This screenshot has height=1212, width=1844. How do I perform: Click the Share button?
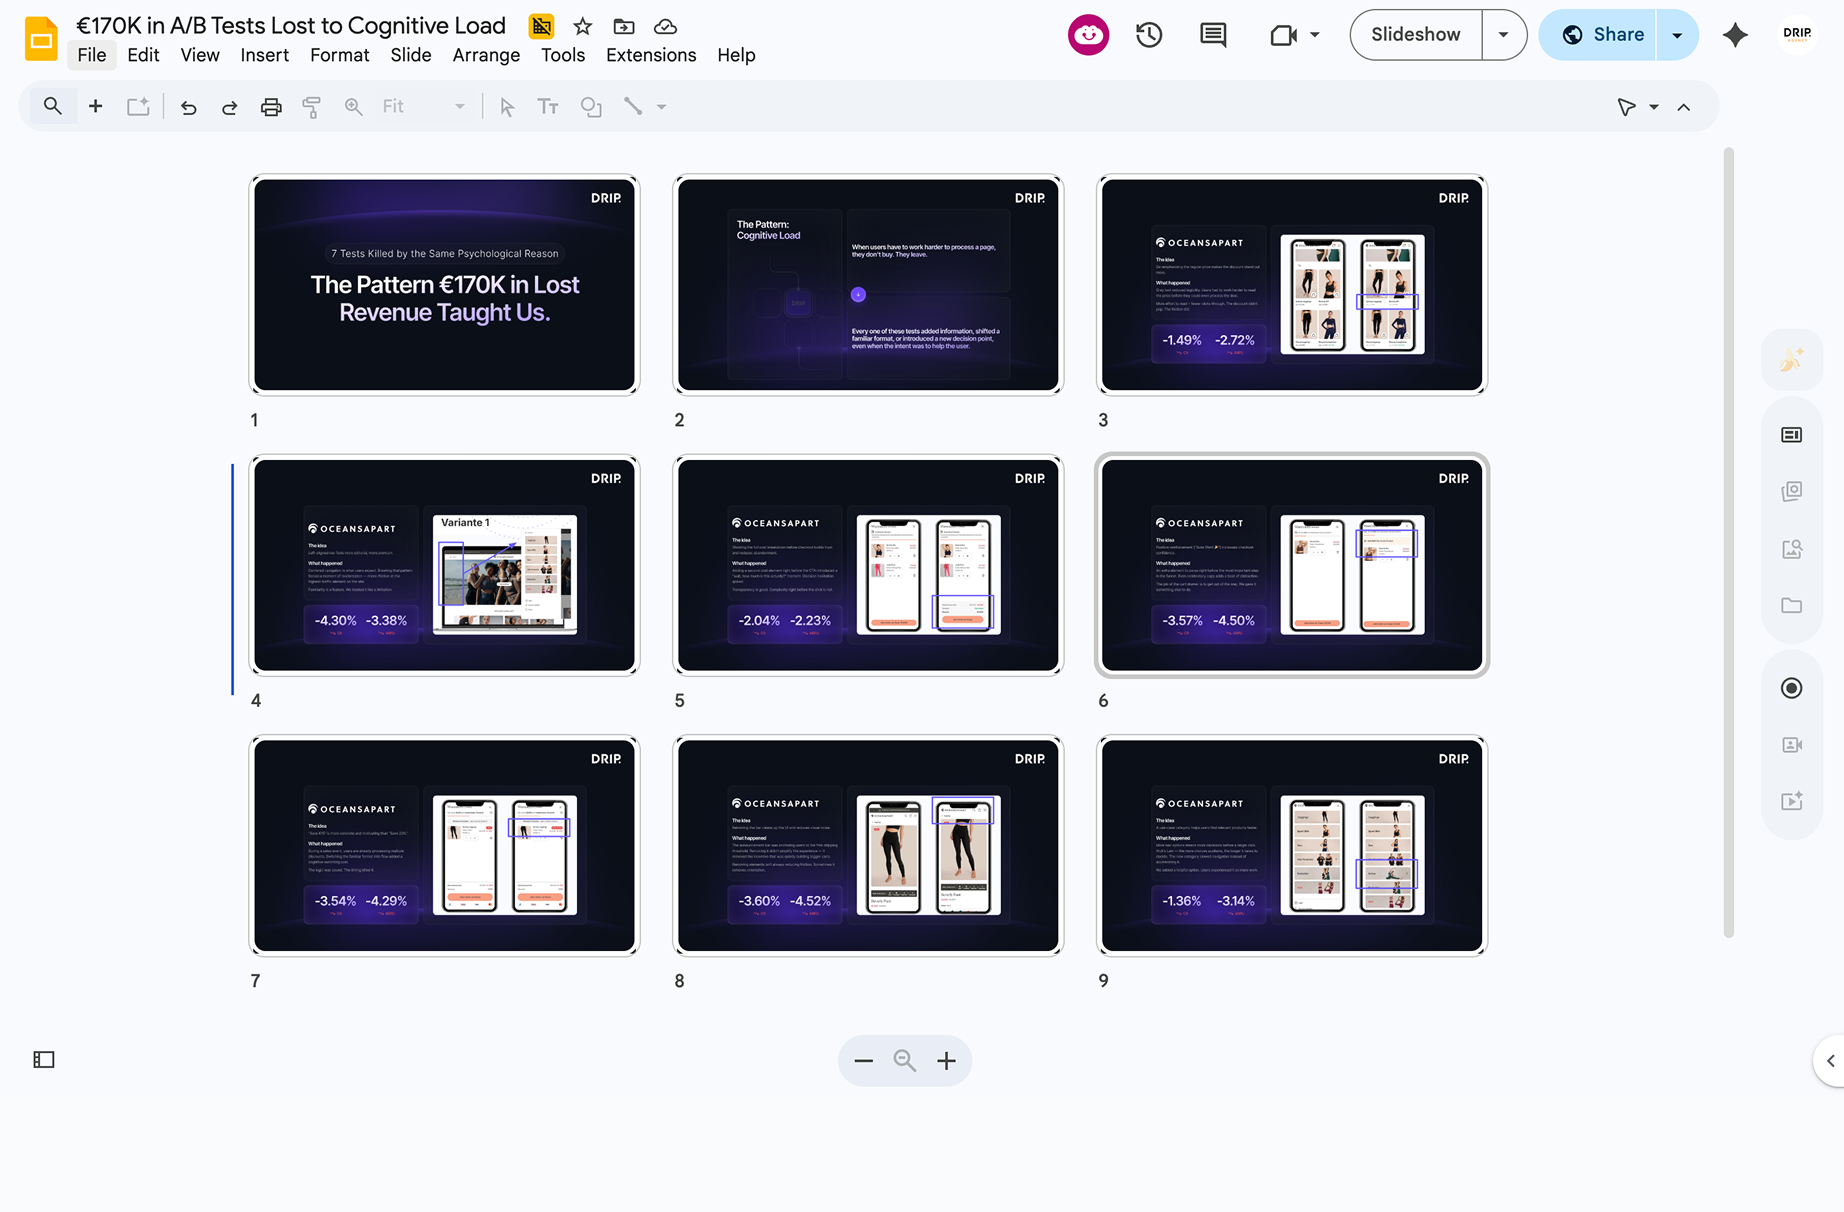[1600, 35]
